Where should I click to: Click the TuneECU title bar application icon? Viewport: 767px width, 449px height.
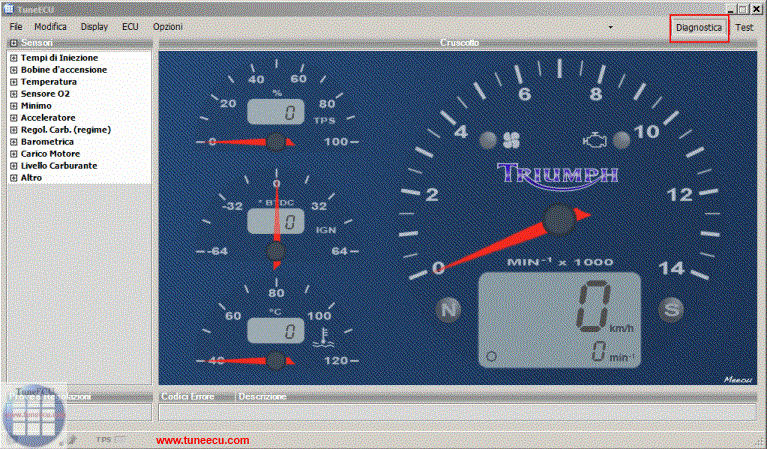[8, 9]
